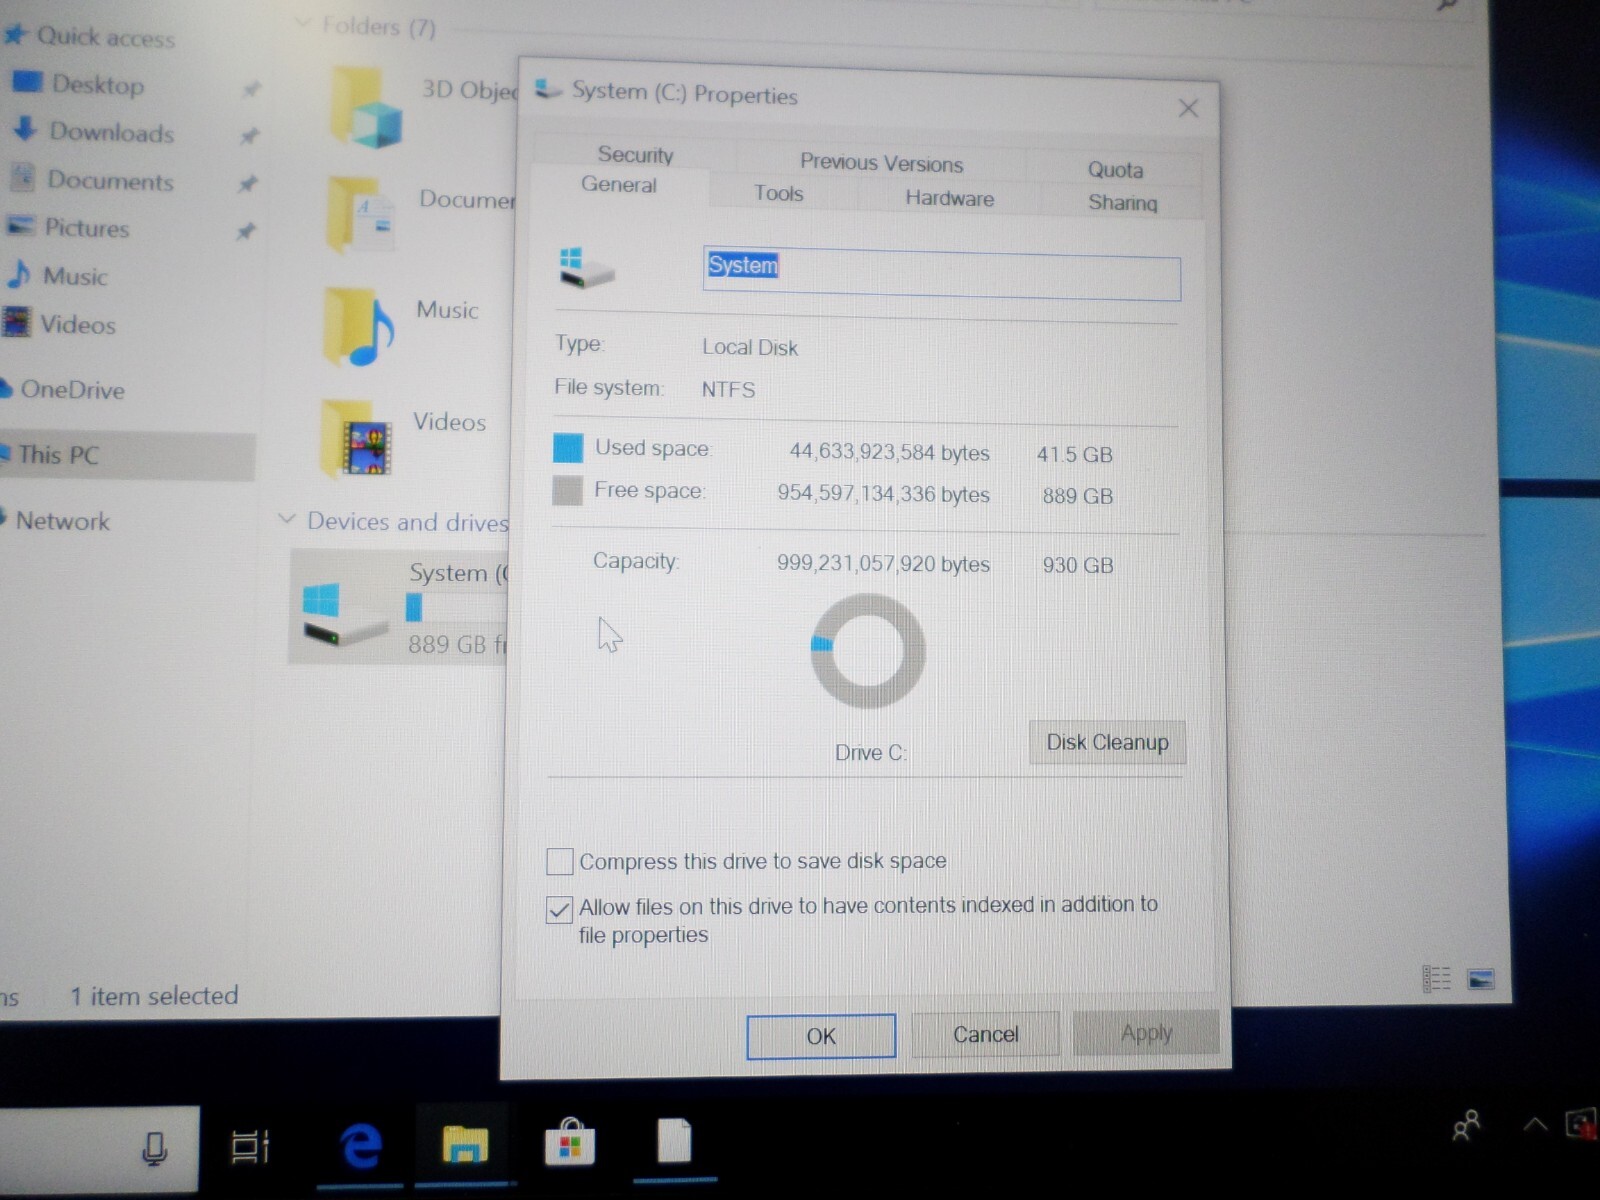Select the Music folder icon in Explorer
Image resolution: width=1600 pixels, height=1200 pixels.
click(x=358, y=327)
